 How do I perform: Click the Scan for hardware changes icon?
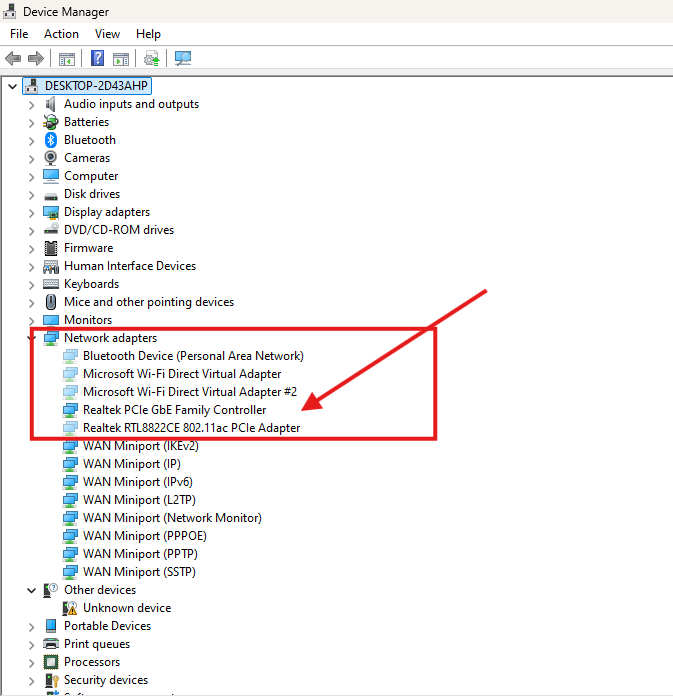pyautogui.click(x=182, y=58)
